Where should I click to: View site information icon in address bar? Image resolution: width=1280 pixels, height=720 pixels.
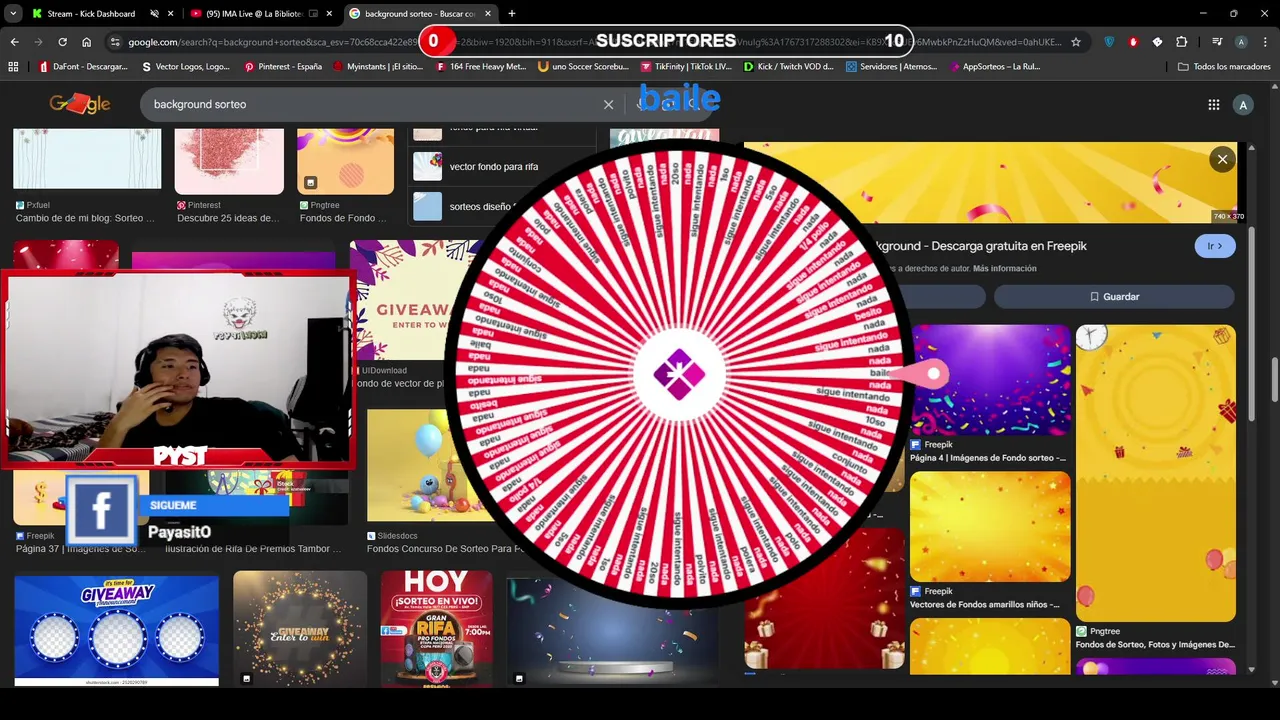pos(116,42)
